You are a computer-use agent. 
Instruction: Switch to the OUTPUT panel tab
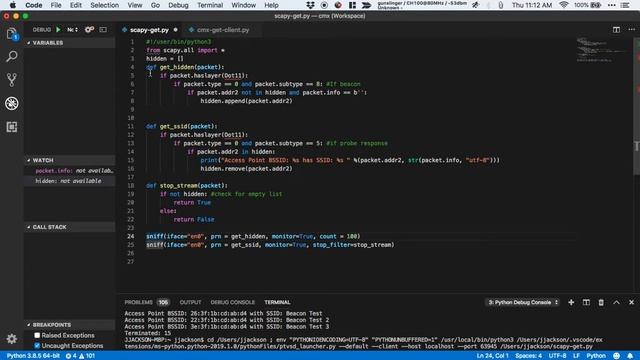pyautogui.click(x=190, y=302)
